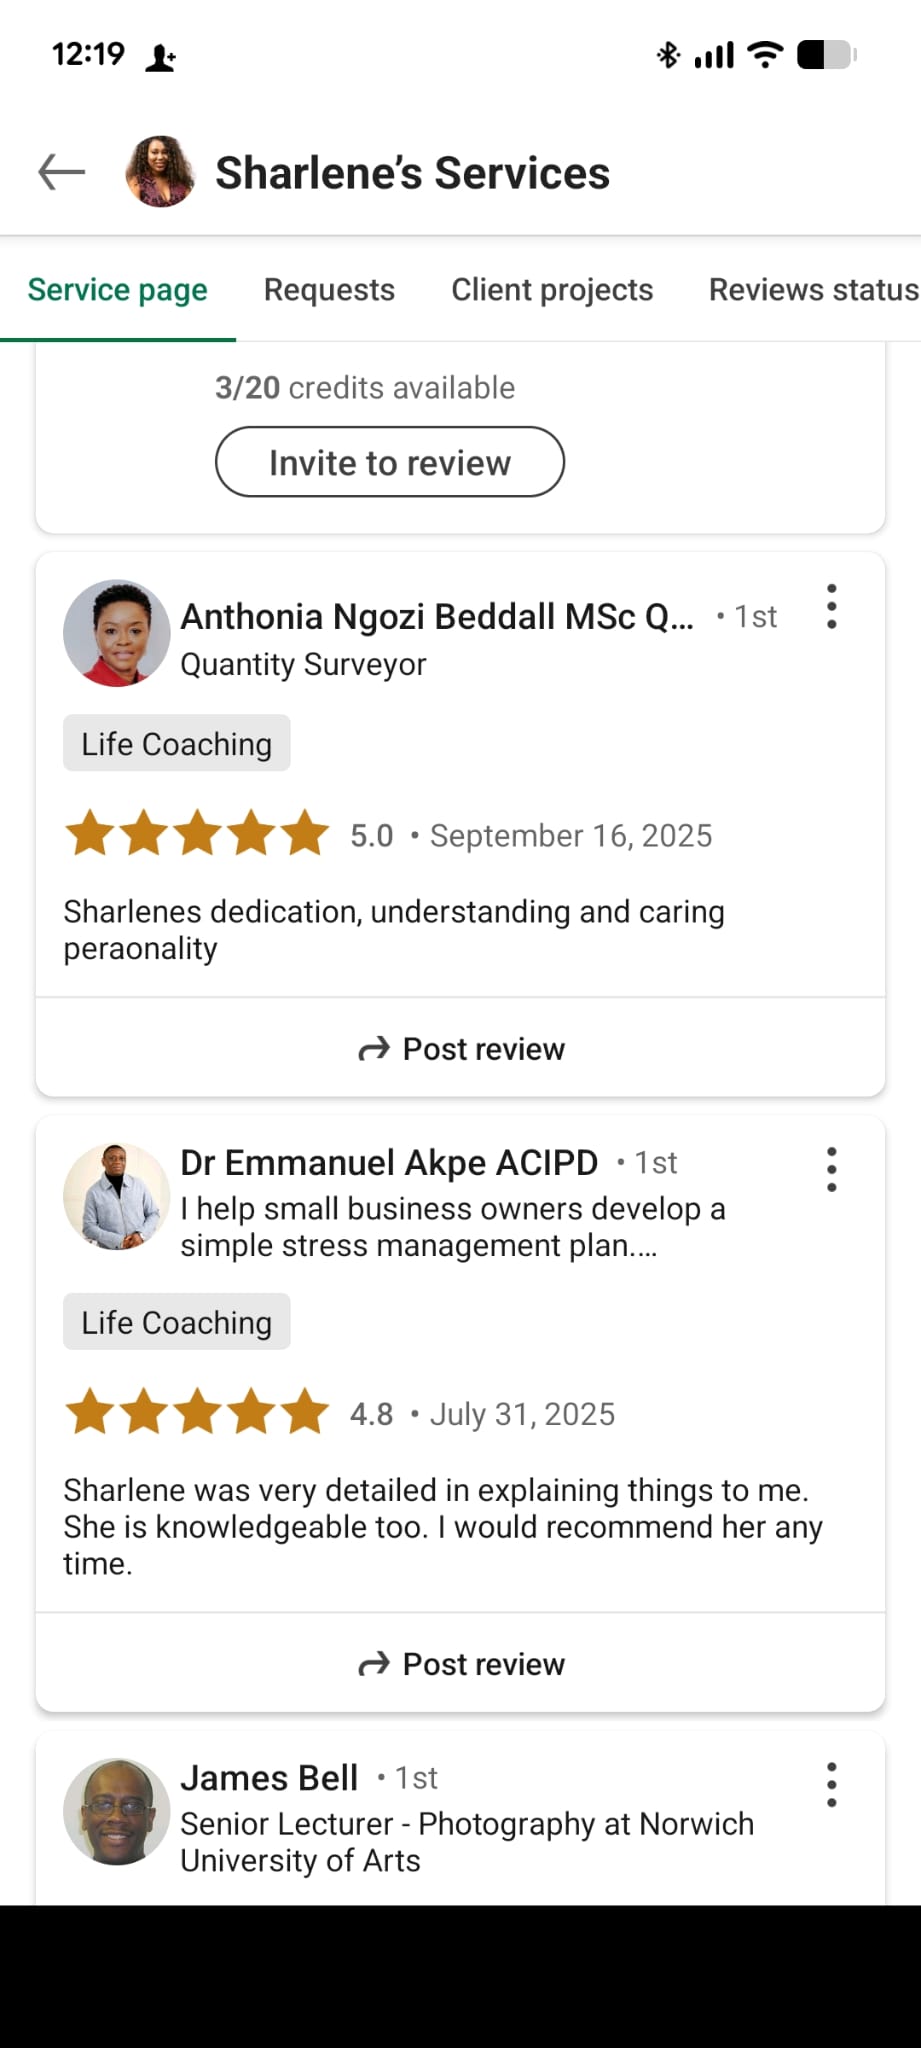Open Dr Emmanuel Akpe ACIPD's name link
Viewport: 921px width, 2048px height.
tap(389, 1163)
